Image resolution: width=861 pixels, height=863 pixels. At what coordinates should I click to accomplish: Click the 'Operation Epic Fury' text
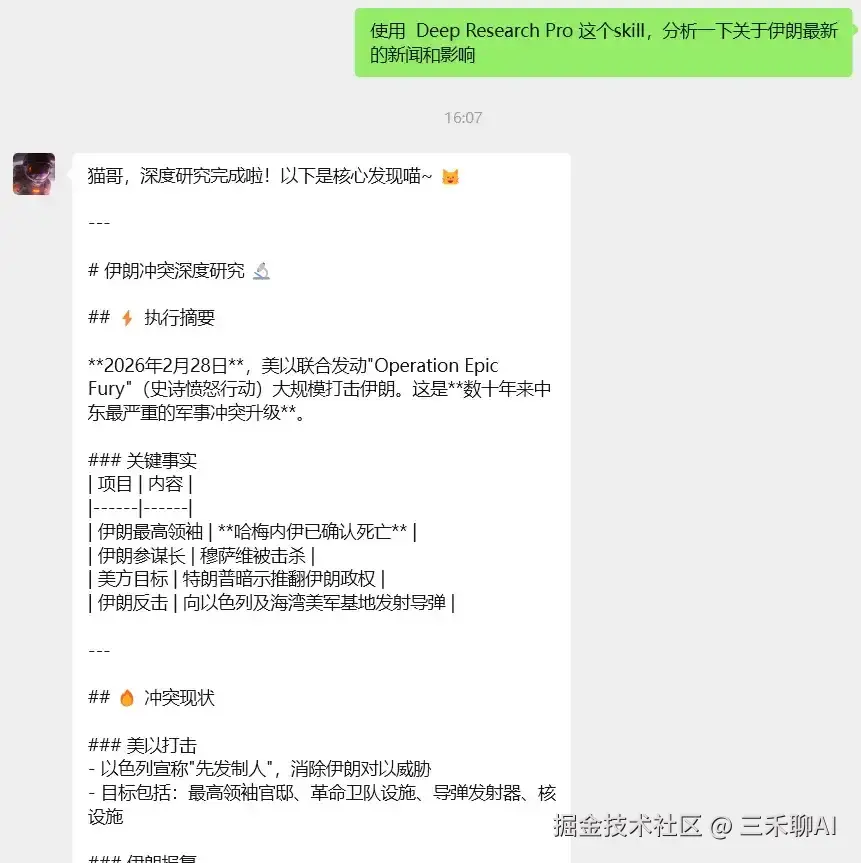(293, 377)
